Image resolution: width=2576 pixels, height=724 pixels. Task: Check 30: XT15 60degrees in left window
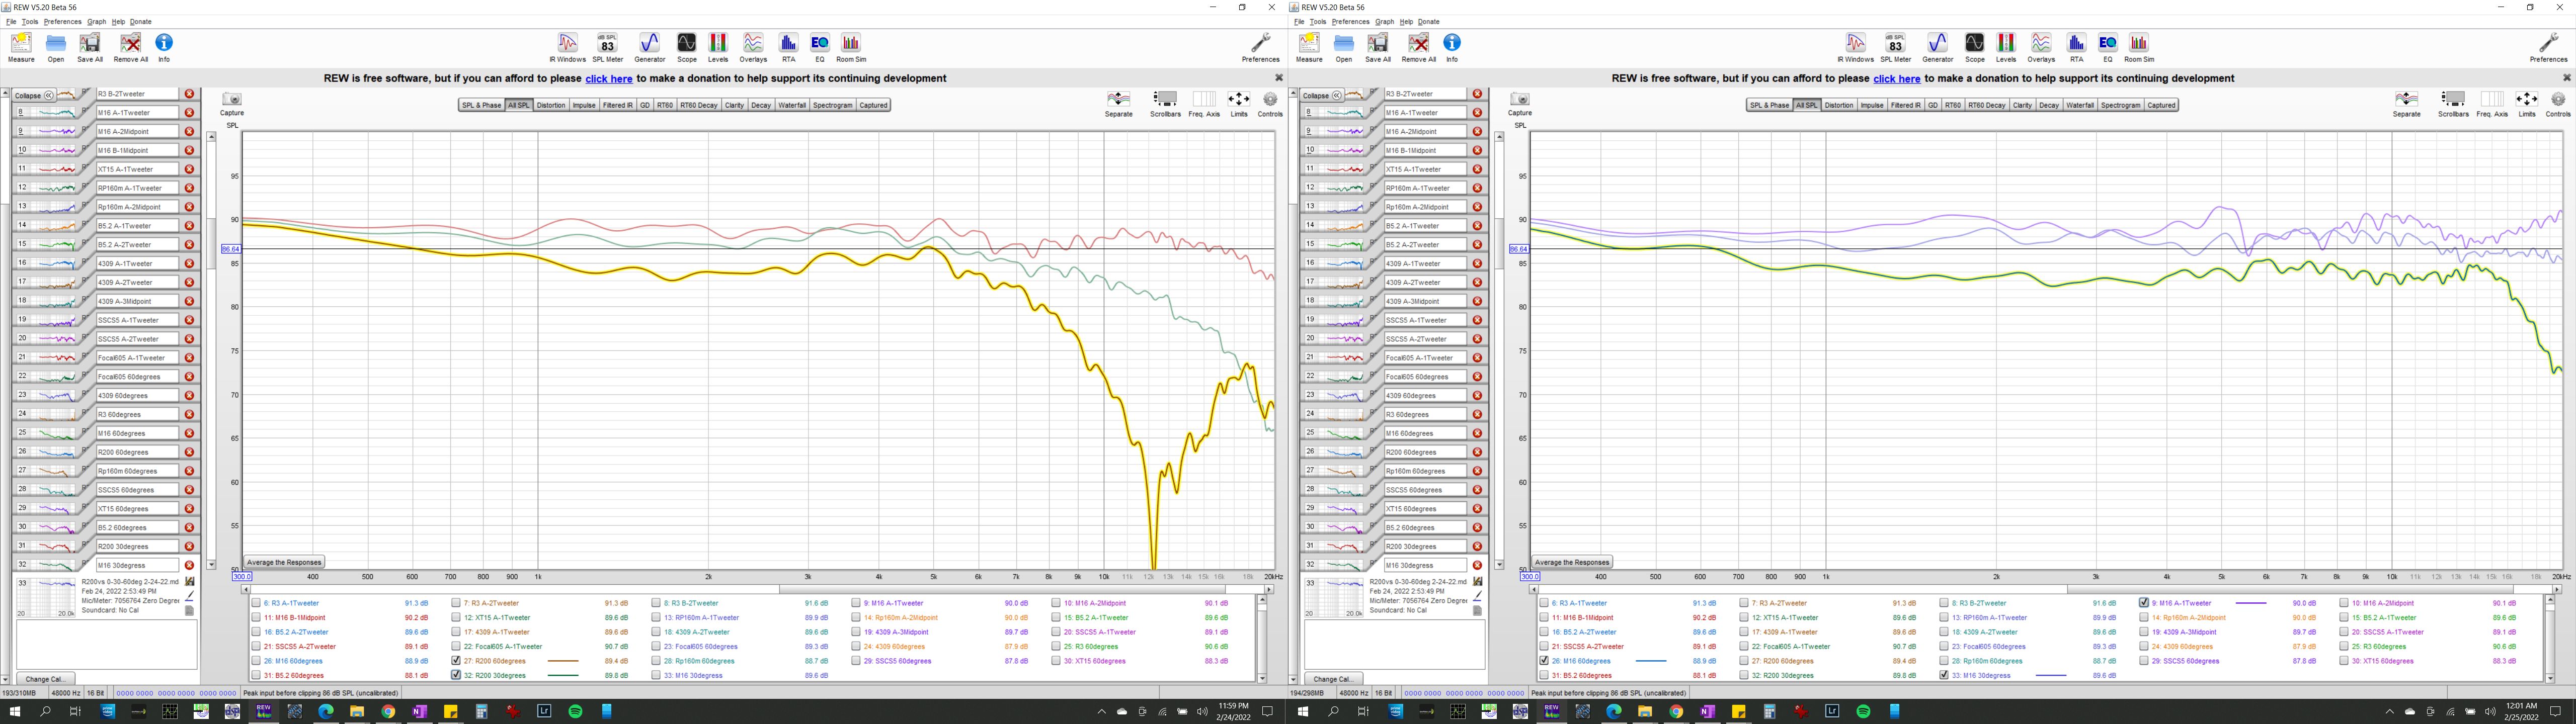click(1056, 661)
